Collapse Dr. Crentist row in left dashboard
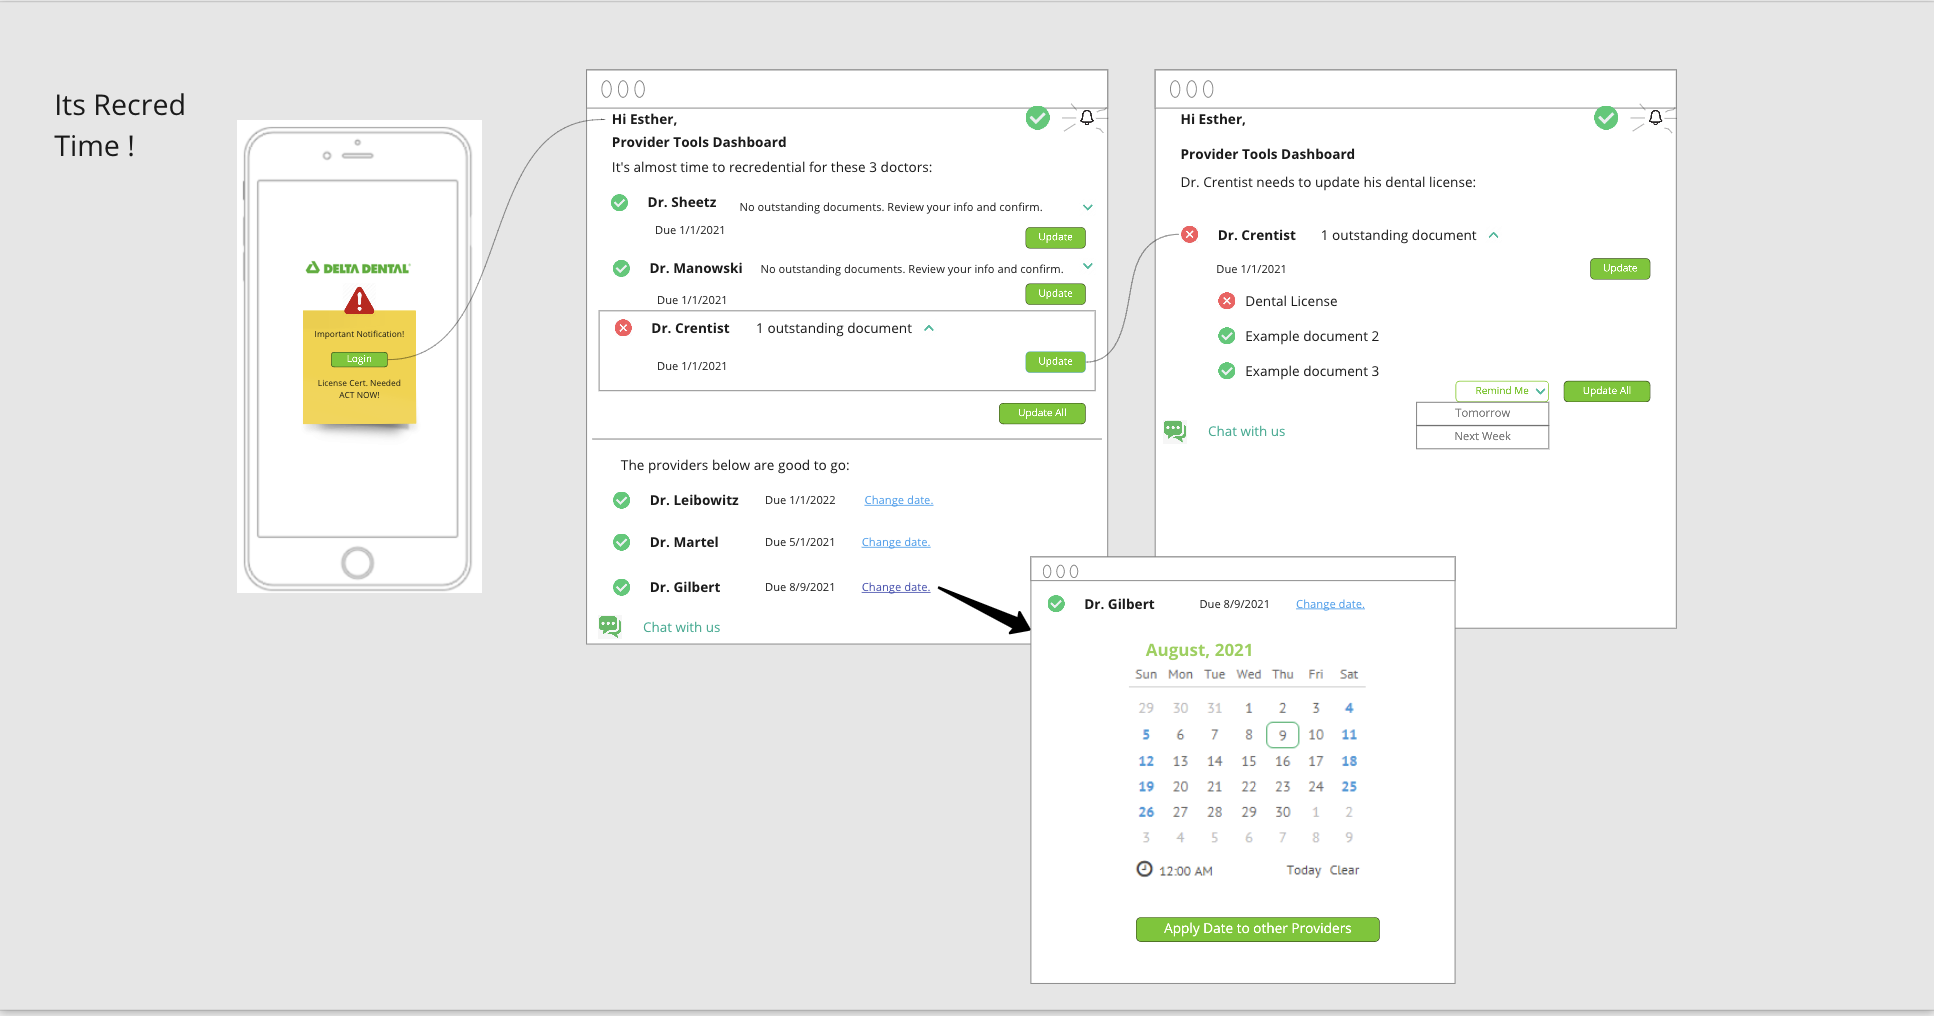The image size is (1934, 1016). point(929,328)
